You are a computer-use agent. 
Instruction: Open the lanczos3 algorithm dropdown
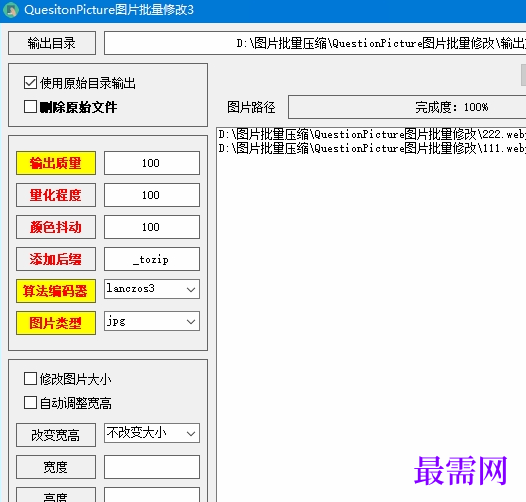point(152,289)
